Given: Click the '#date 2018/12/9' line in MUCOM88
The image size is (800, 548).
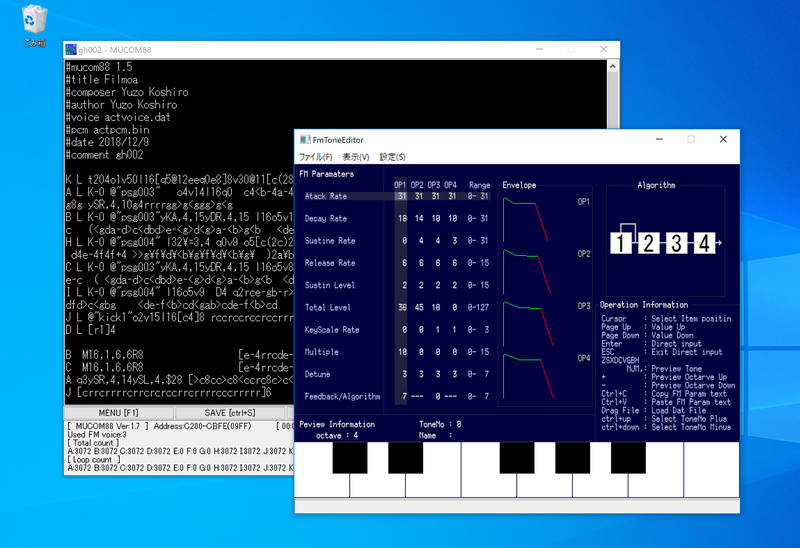Looking at the screenshot, I should coord(107,142).
